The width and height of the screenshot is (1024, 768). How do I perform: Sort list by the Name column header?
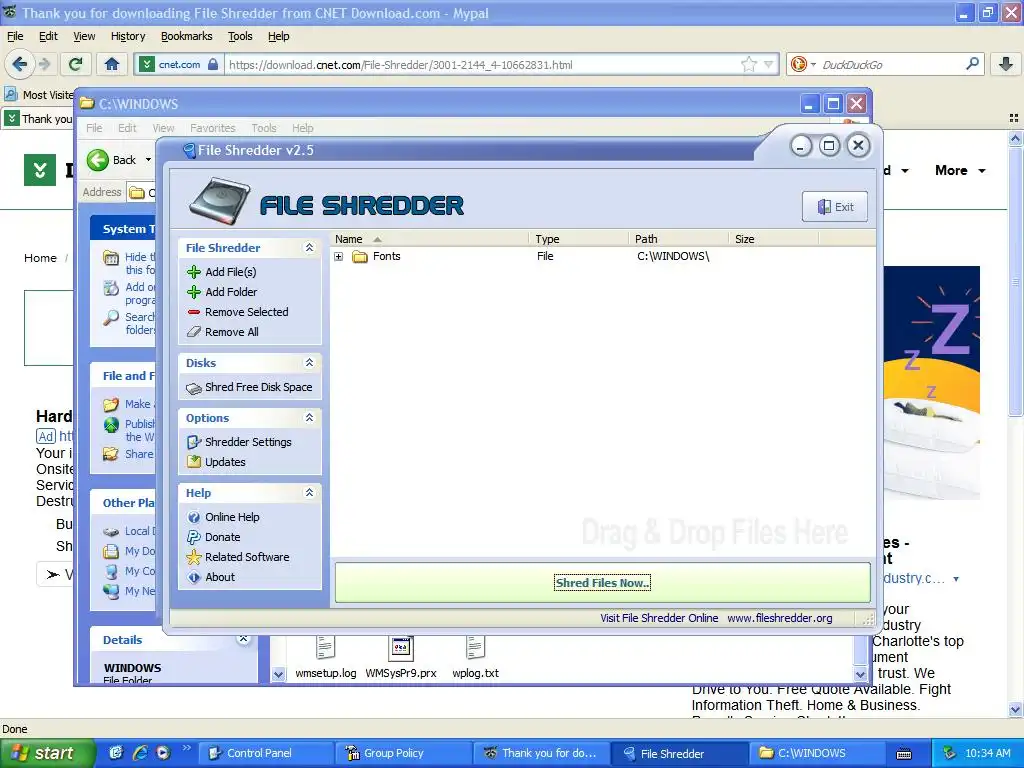tap(429, 239)
